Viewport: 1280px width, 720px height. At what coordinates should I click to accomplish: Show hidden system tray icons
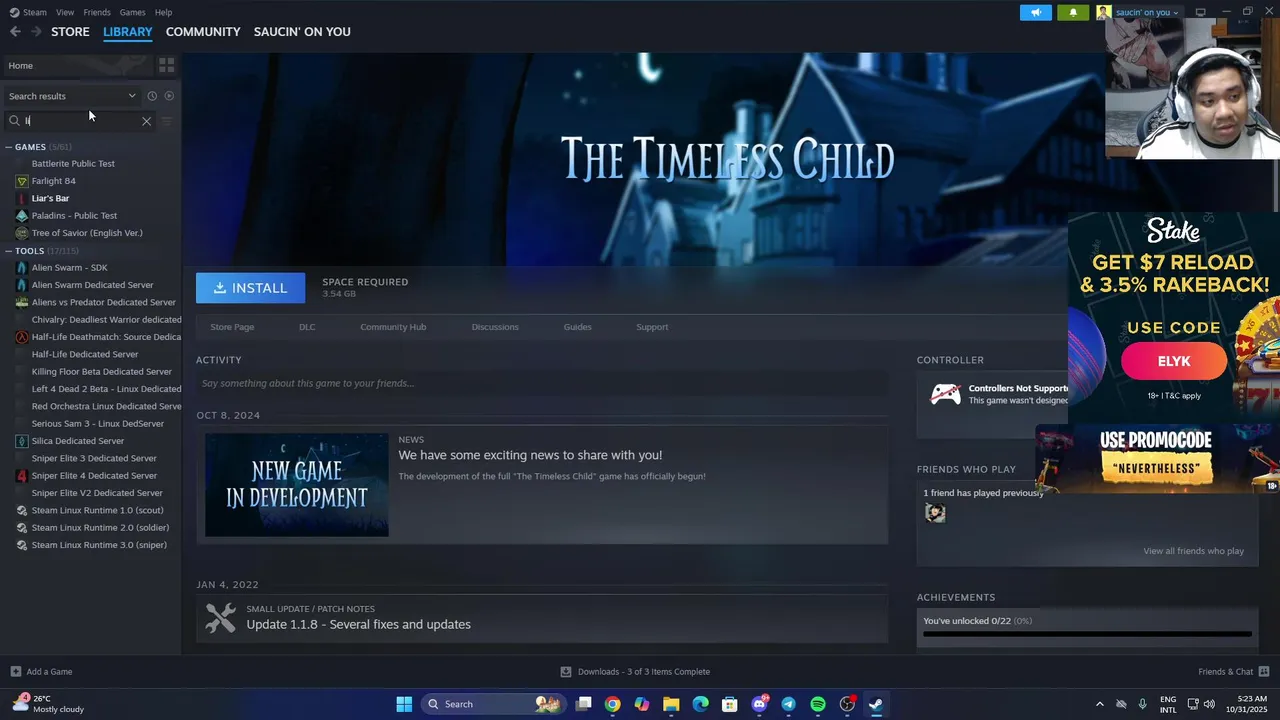click(1100, 704)
